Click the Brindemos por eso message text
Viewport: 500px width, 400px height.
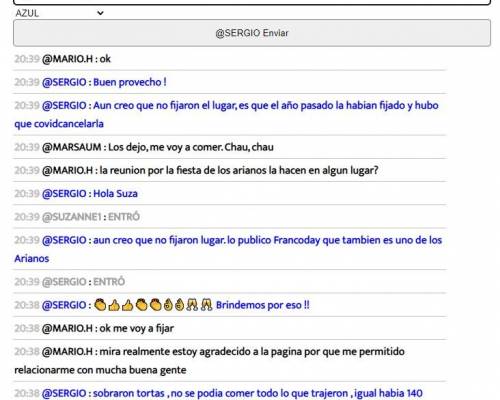[x=263, y=305]
